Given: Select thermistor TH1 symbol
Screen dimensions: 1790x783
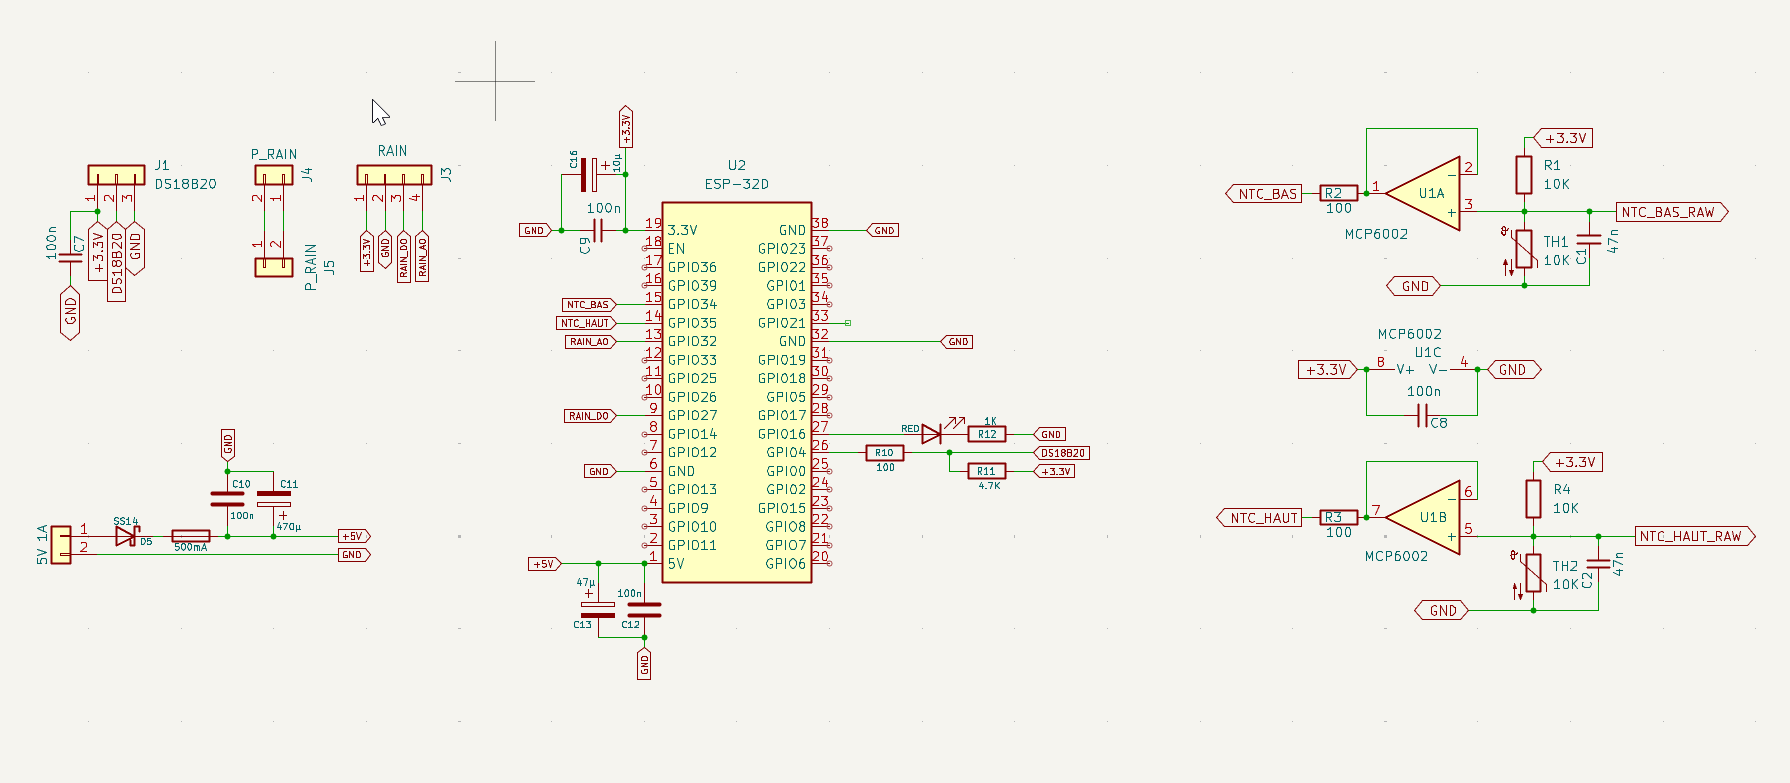Looking at the screenshot, I should pos(1524,249).
